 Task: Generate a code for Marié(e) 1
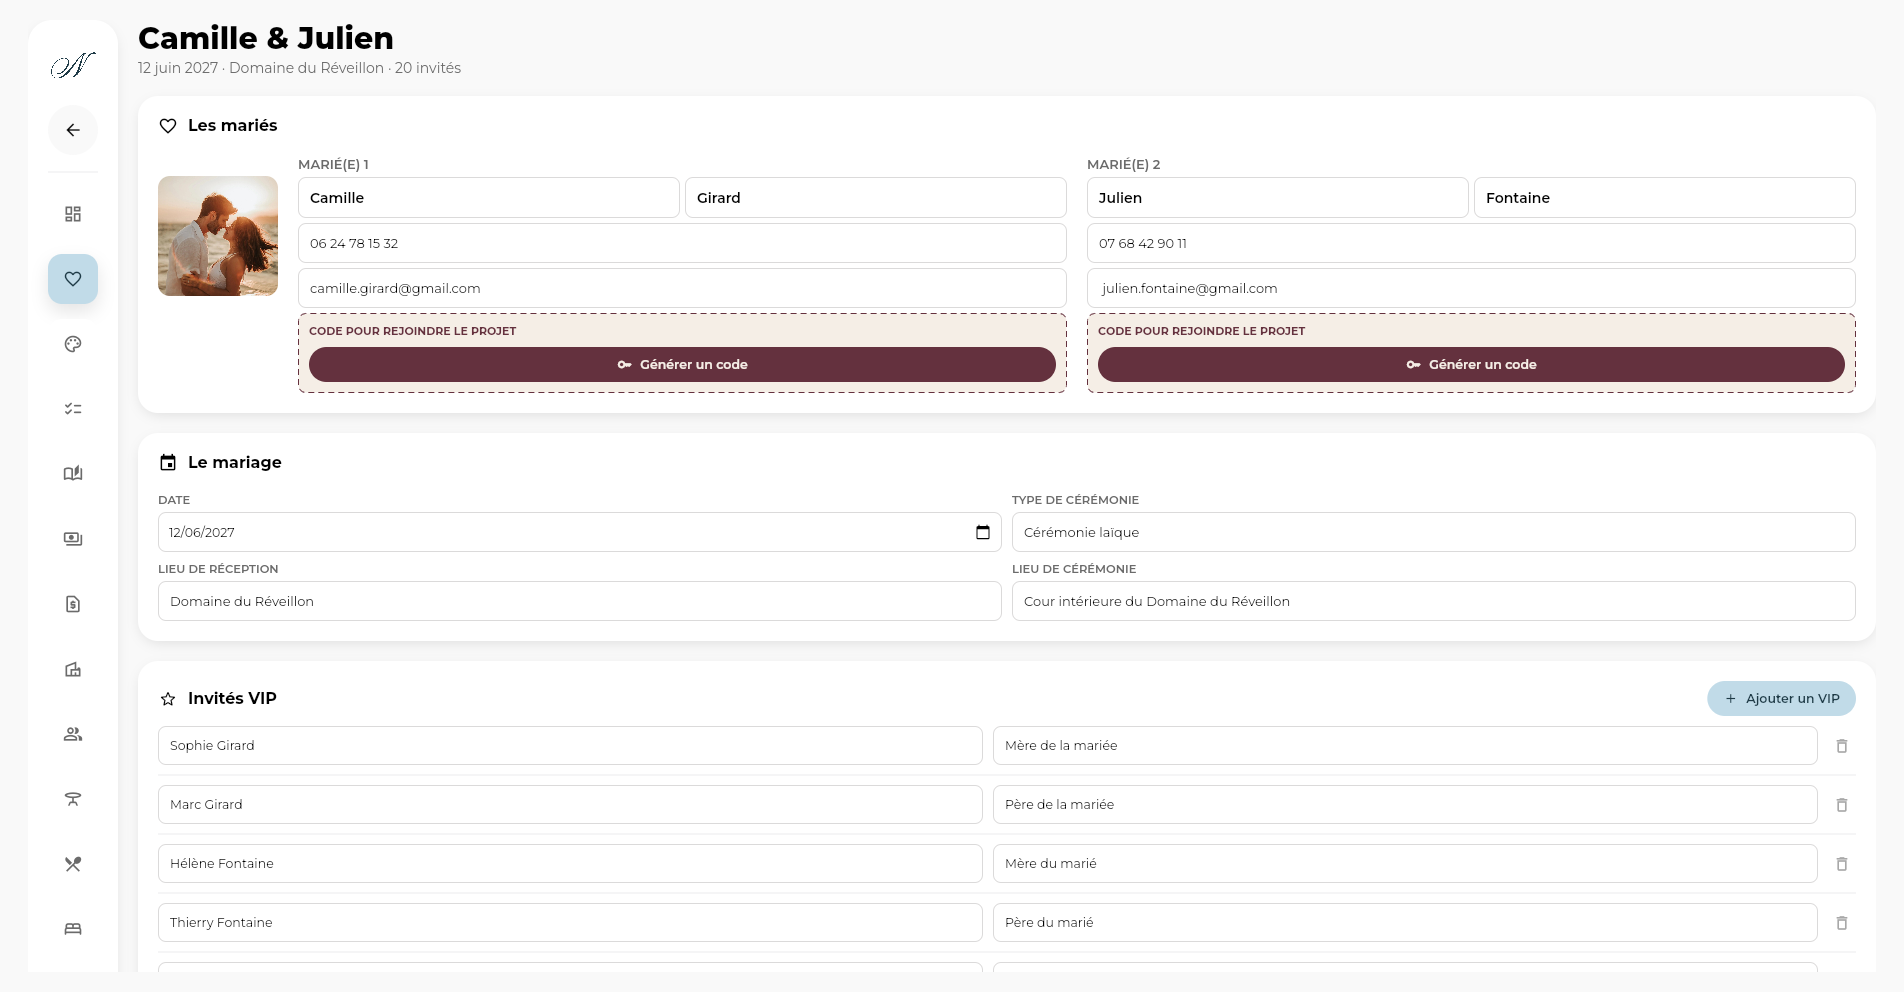pos(682,365)
